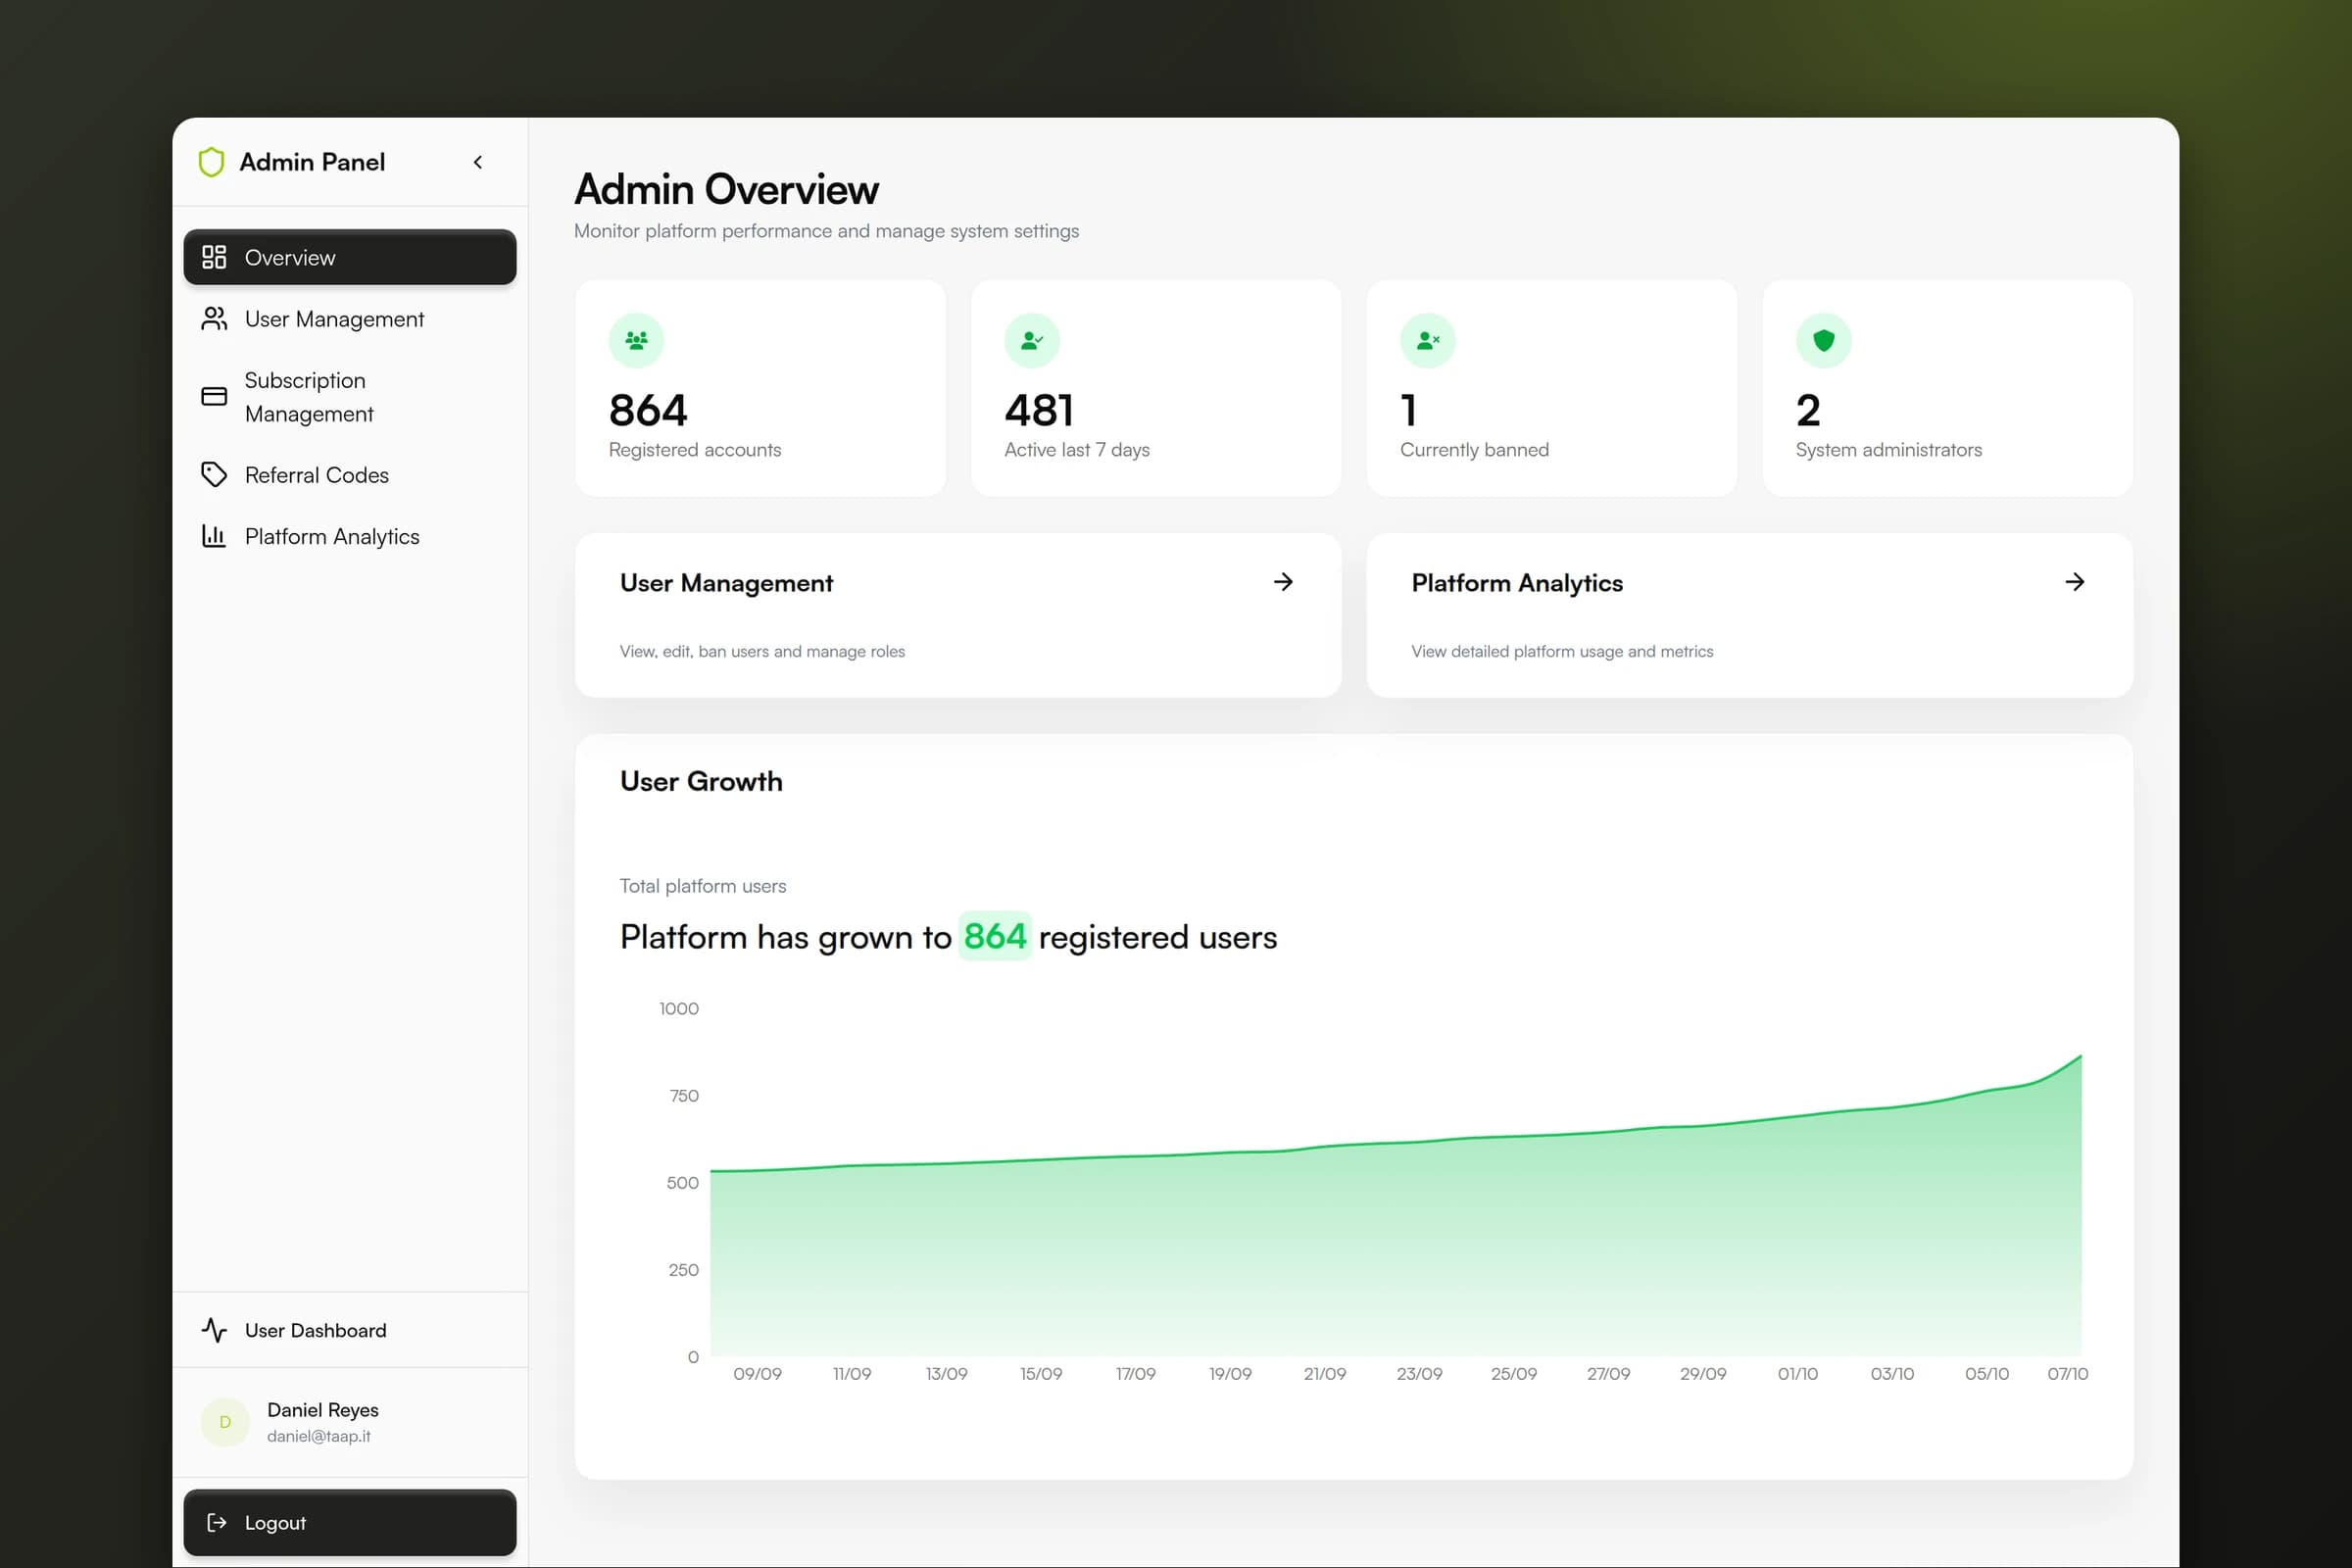Go to User Dashboard
2352x1568 pixels.
tap(350, 1330)
